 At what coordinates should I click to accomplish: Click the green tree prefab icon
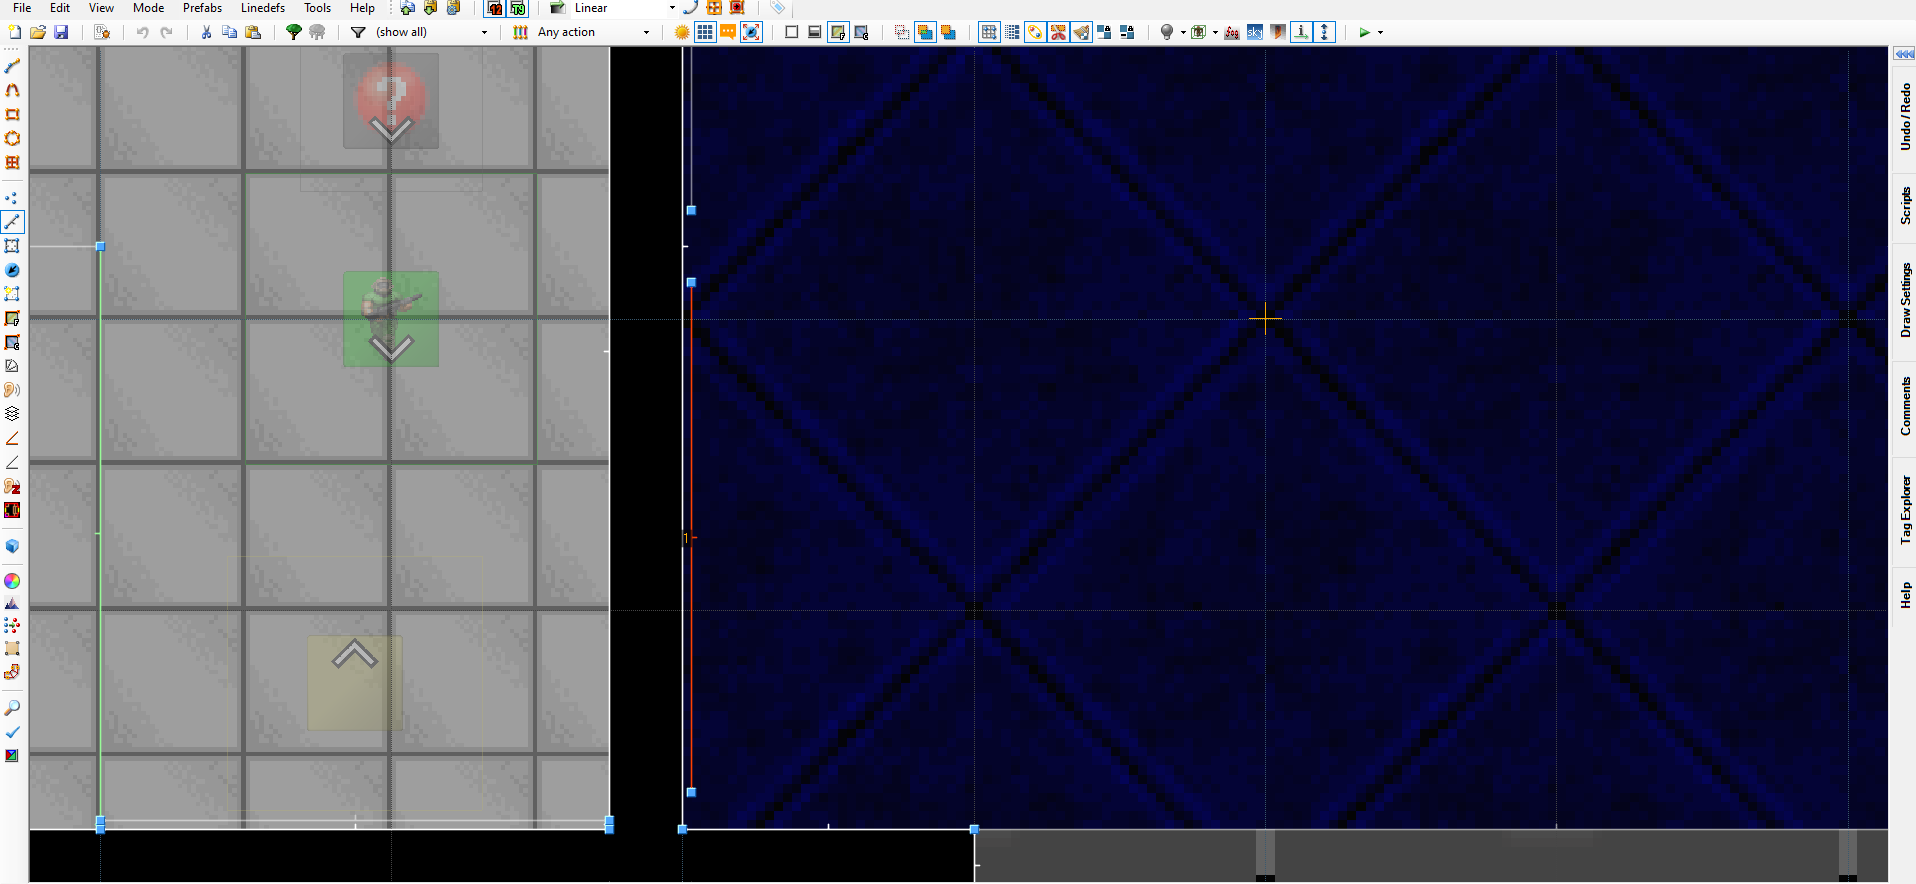tap(294, 32)
